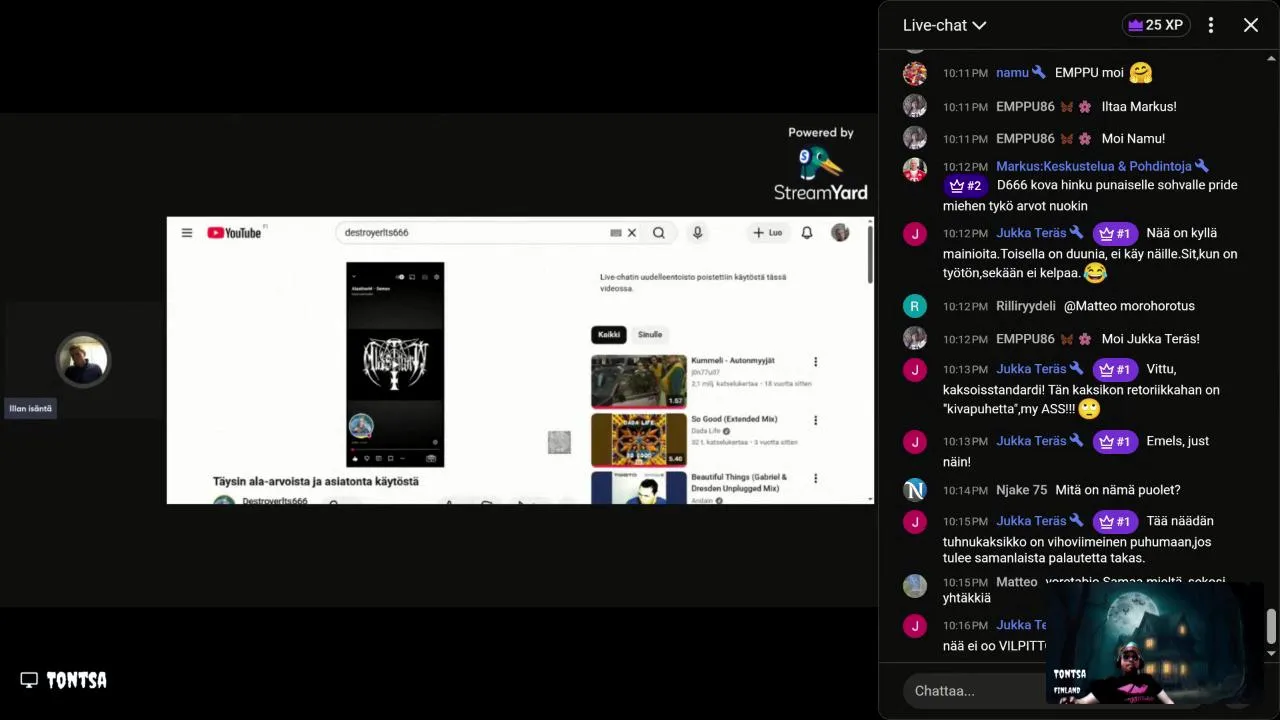The image size is (1280, 720).
Task: Open the Kummeli - Autonmyyjät thumbnail
Action: point(639,381)
